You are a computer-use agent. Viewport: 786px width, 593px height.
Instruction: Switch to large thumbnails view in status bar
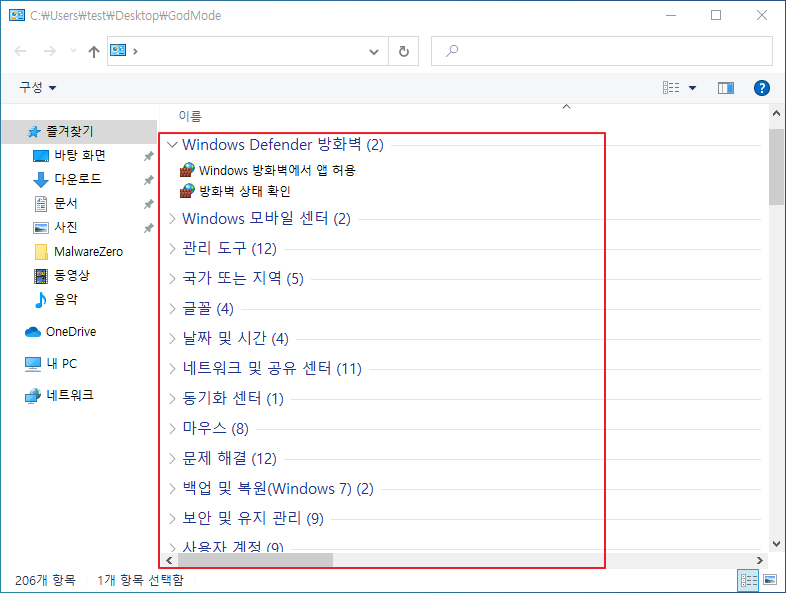(770, 580)
